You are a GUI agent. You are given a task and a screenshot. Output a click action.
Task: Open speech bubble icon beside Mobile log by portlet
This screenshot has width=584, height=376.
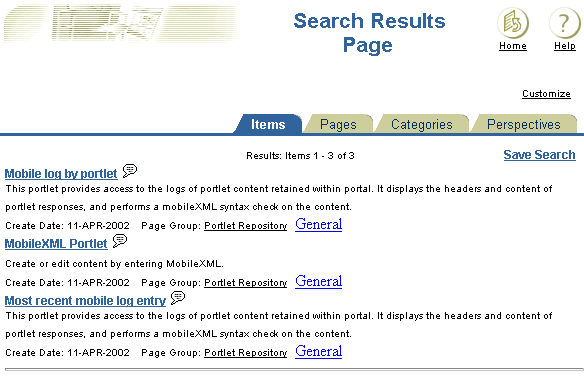130,171
